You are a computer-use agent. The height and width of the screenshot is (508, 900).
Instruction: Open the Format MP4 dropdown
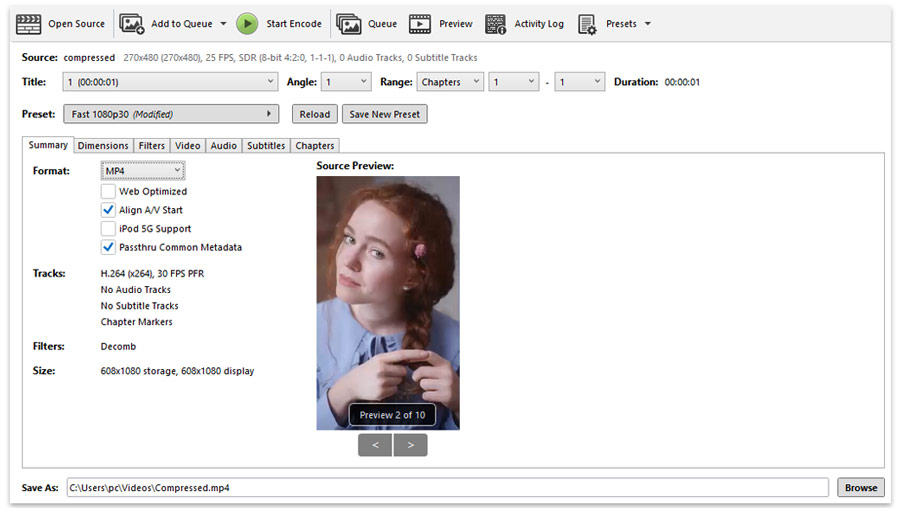(x=143, y=170)
